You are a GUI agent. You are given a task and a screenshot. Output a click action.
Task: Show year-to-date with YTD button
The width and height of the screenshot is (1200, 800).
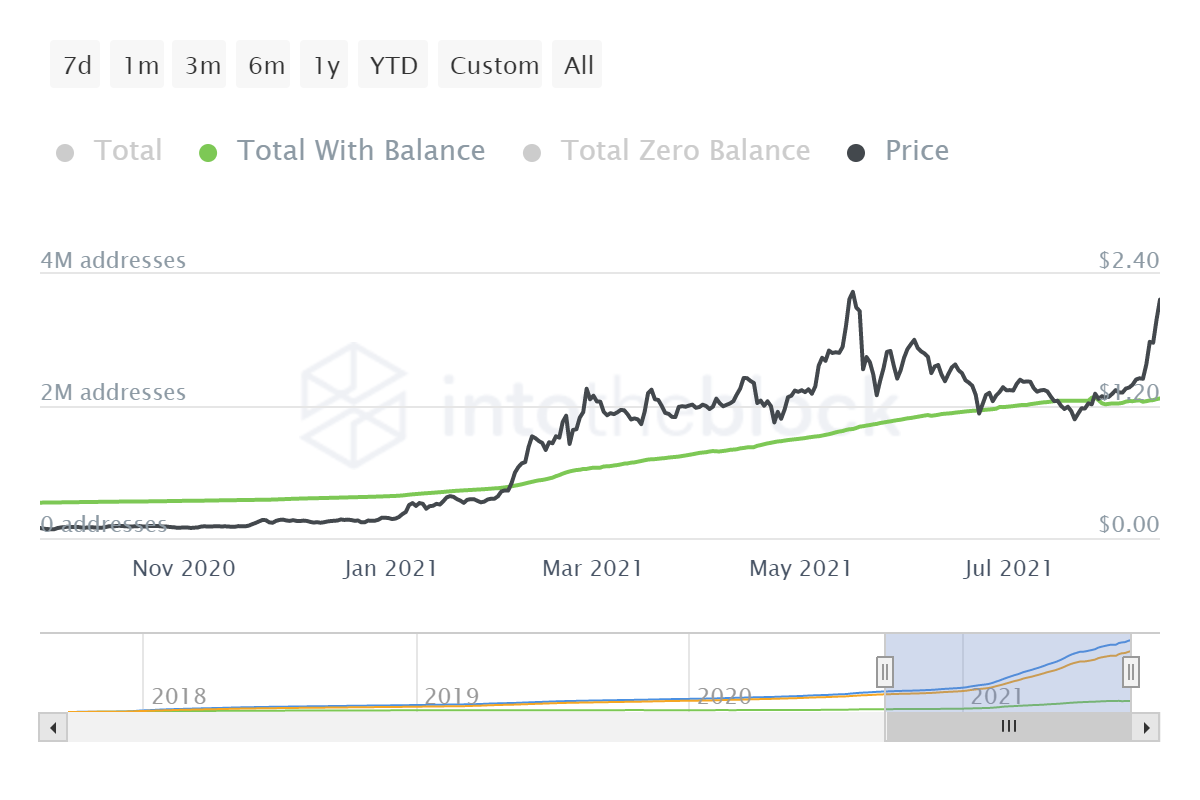tap(393, 66)
